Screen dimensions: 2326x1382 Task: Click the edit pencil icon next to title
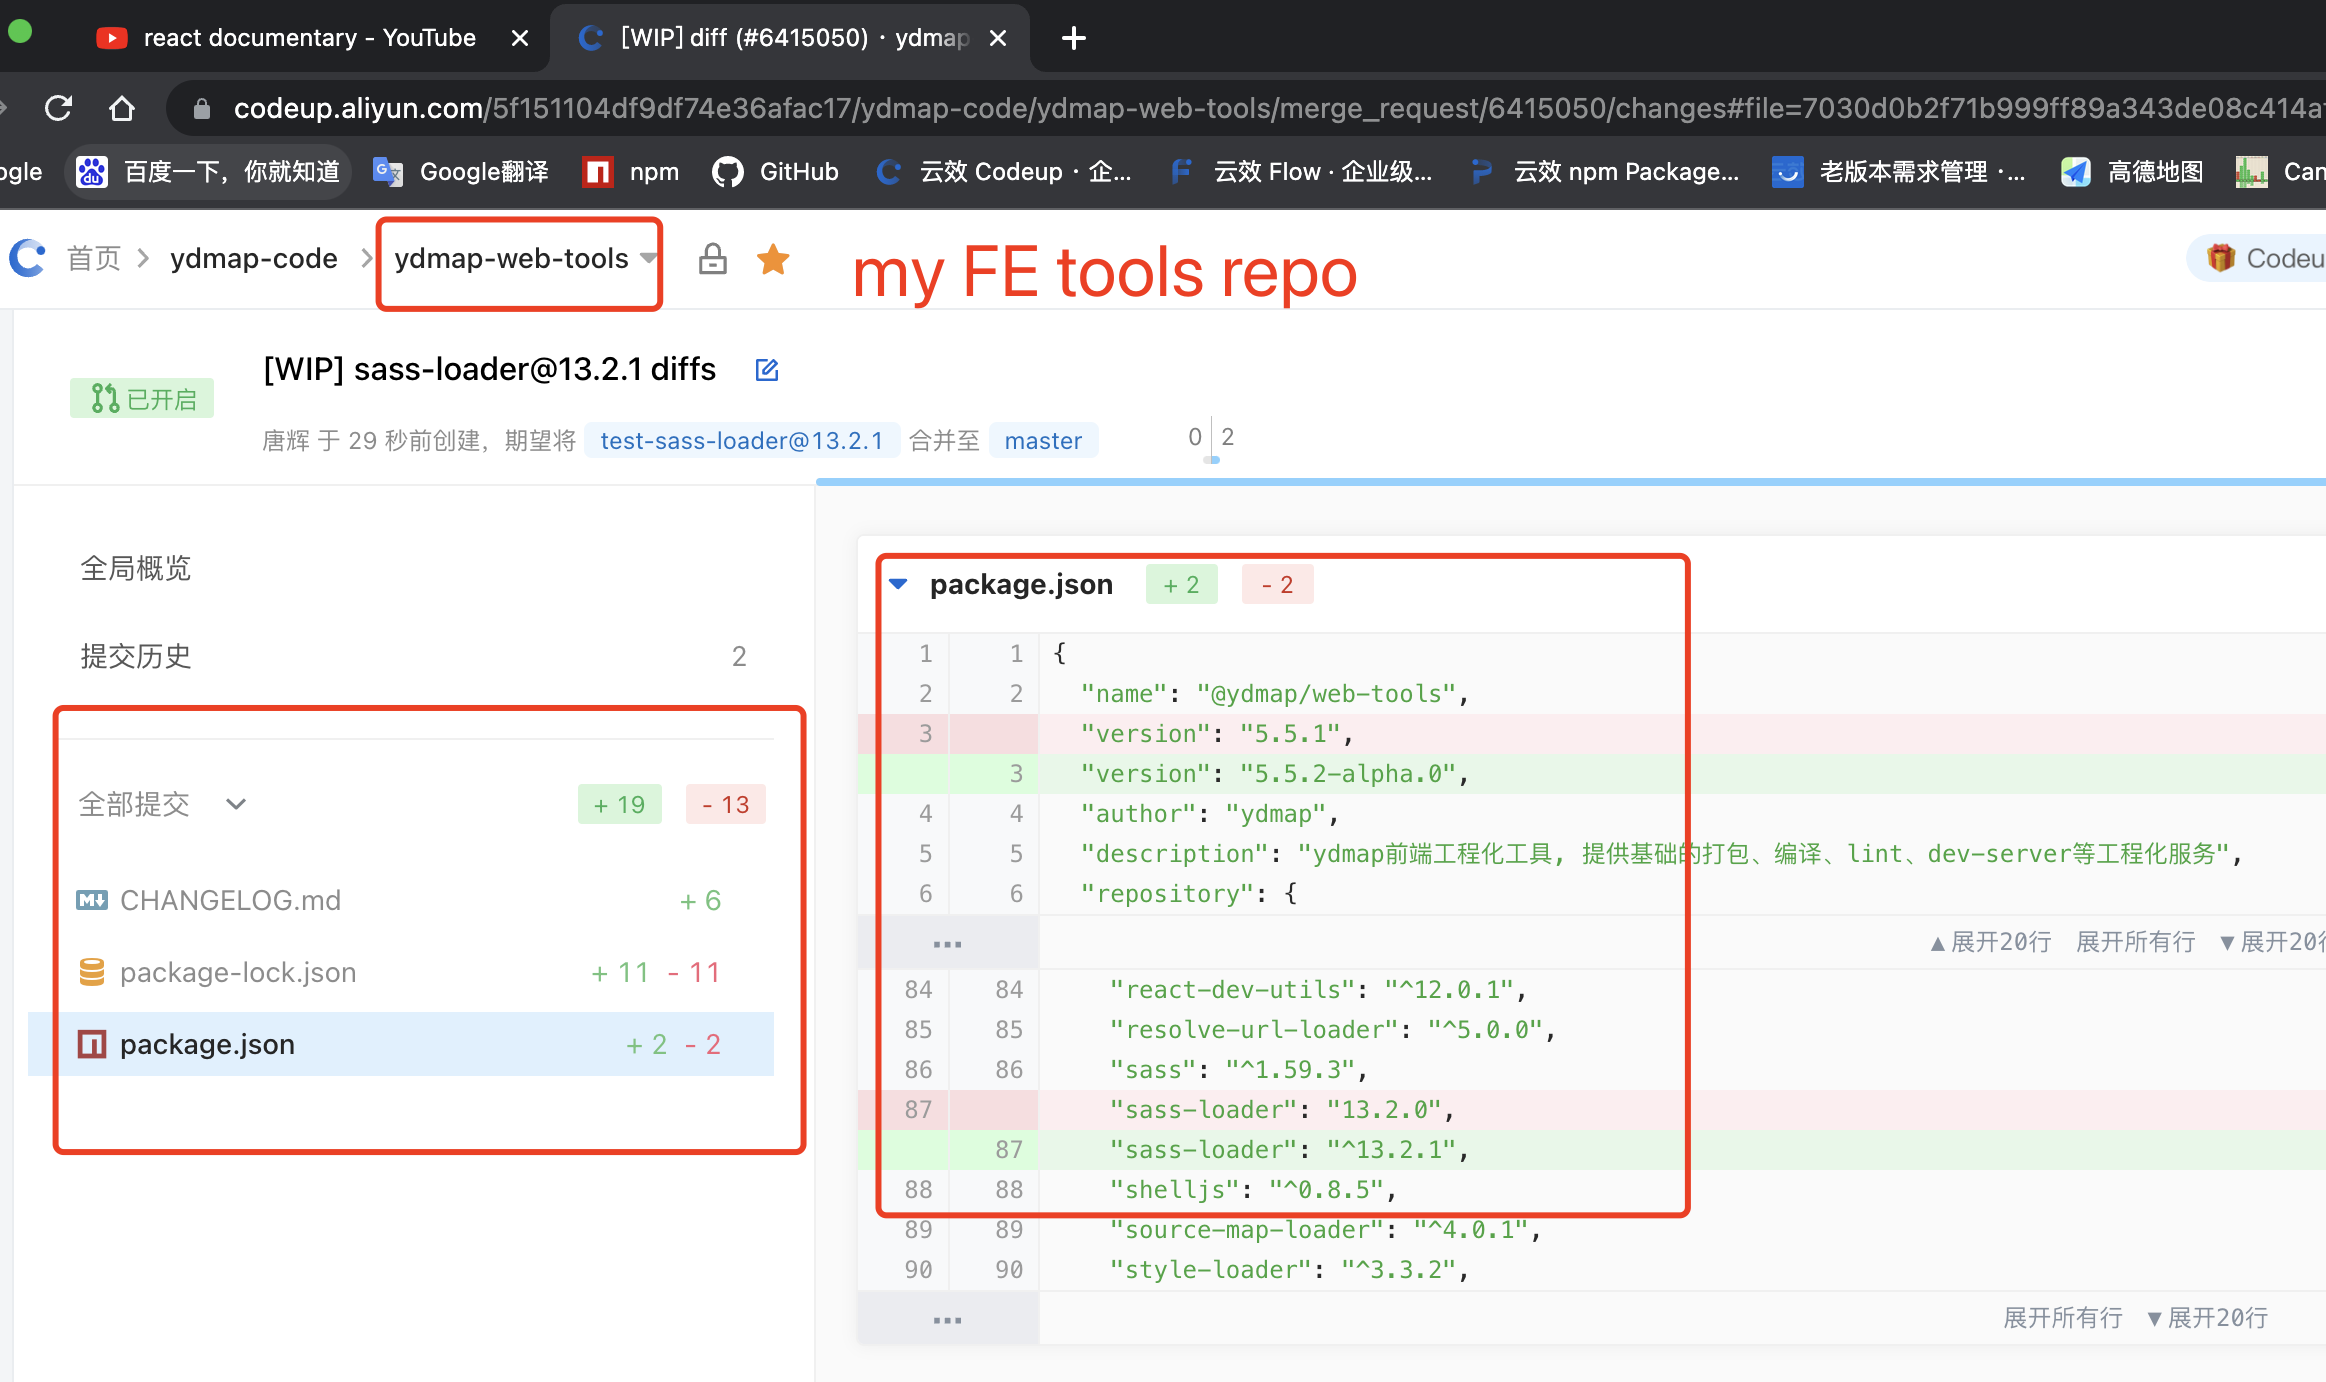(x=767, y=370)
